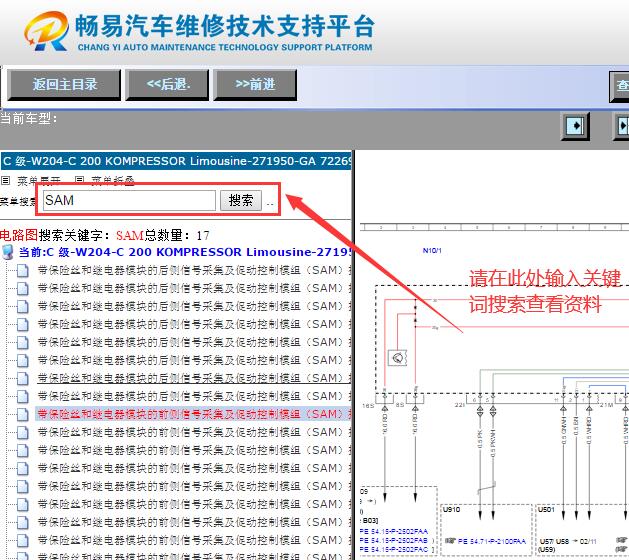Open the PE 54.71-P-2100FAA link
Screen dimensions: 629x560
tap(492, 541)
